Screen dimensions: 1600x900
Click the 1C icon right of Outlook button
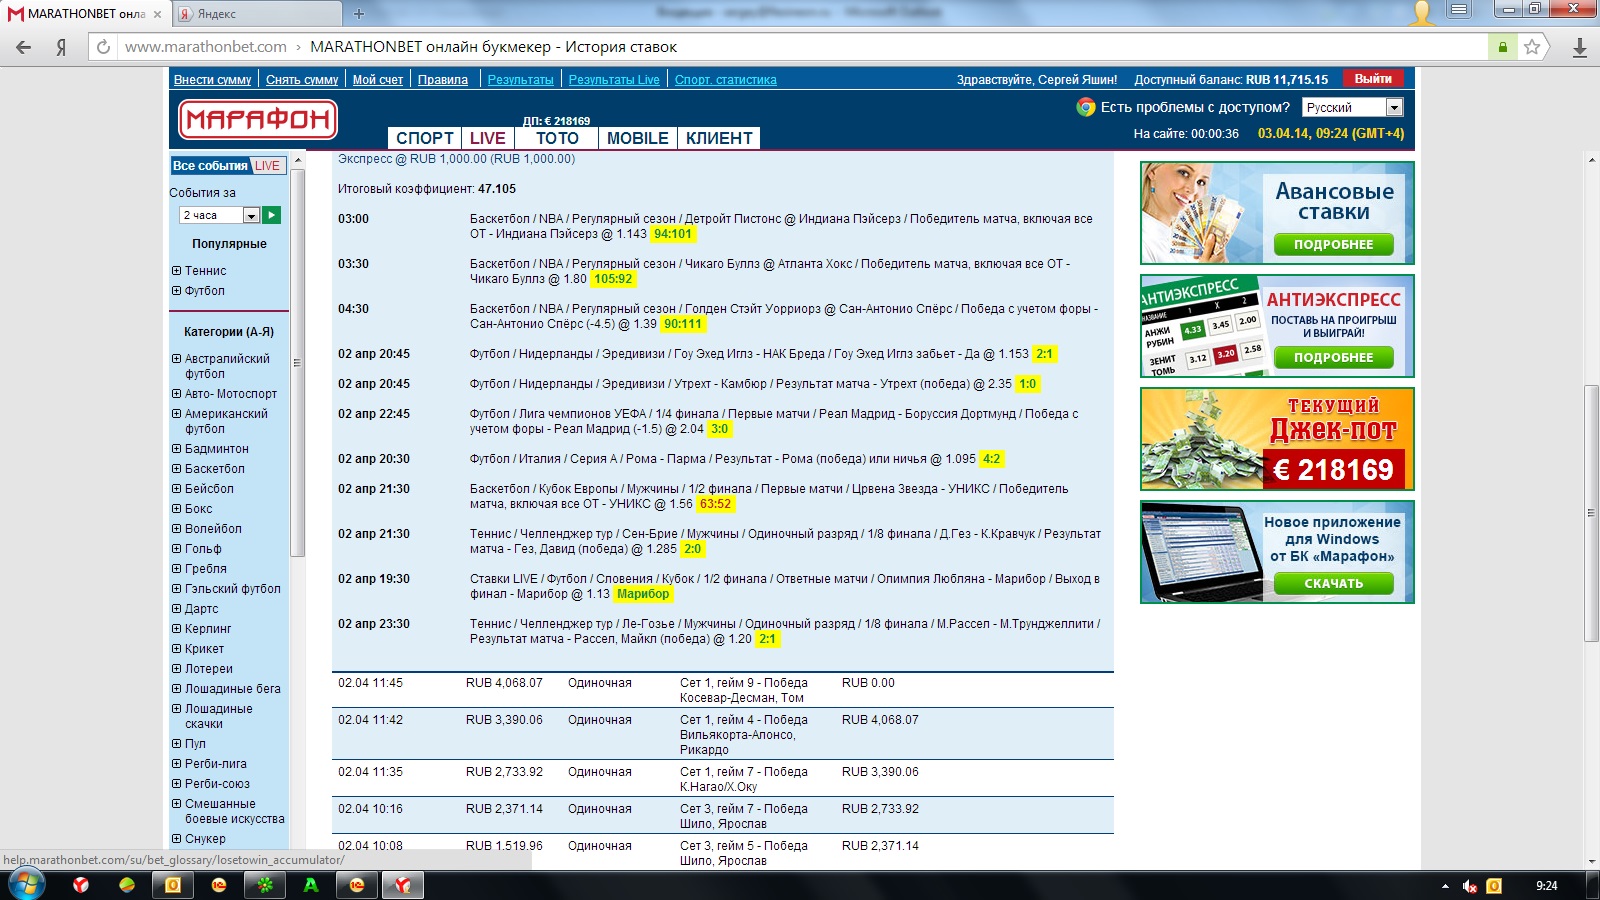coord(219,885)
